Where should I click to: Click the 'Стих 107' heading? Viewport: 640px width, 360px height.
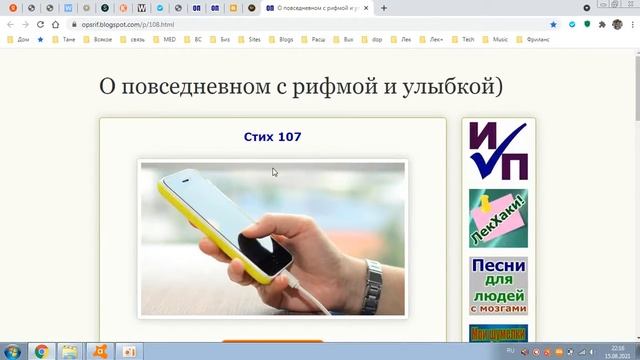click(272, 137)
